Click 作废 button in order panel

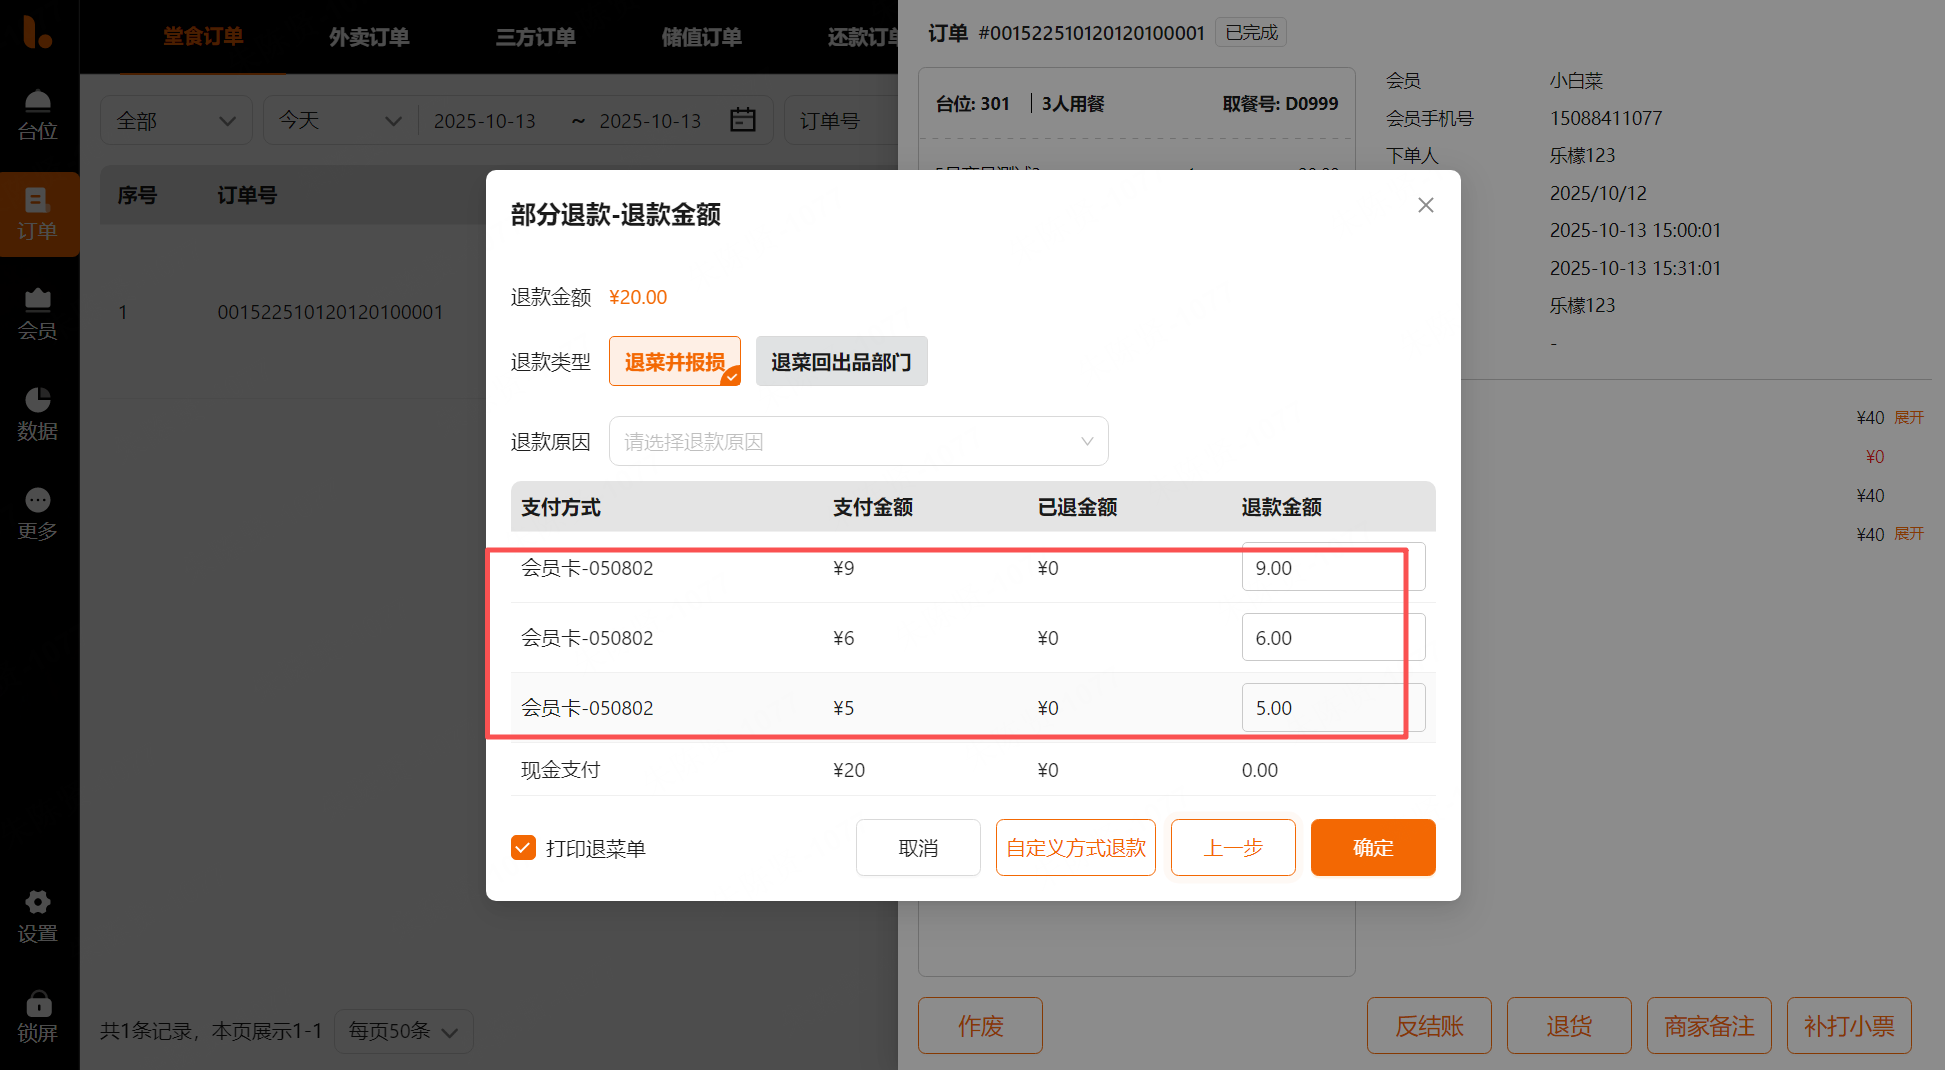980,1025
